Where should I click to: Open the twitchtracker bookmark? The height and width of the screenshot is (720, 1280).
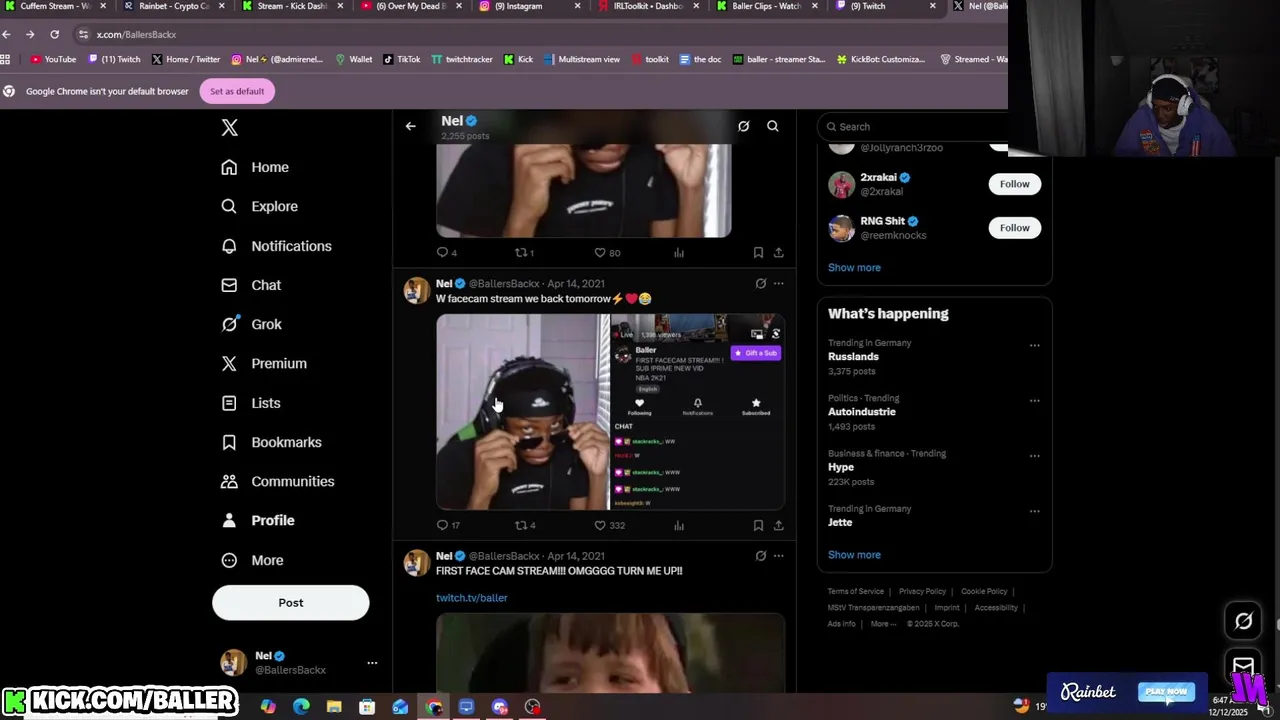pos(462,59)
